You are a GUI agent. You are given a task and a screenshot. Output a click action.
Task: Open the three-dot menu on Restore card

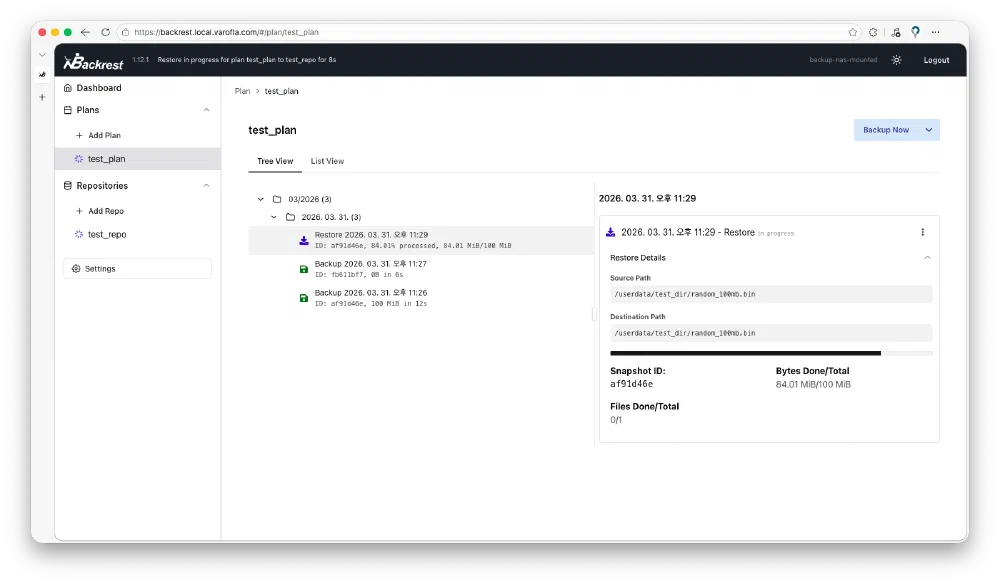pos(922,232)
